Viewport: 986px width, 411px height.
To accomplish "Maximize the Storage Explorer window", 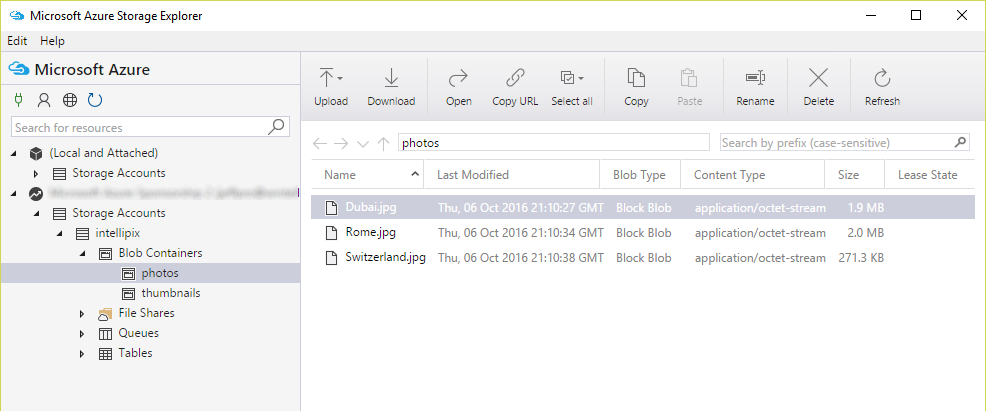I will (x=916, y=16).
